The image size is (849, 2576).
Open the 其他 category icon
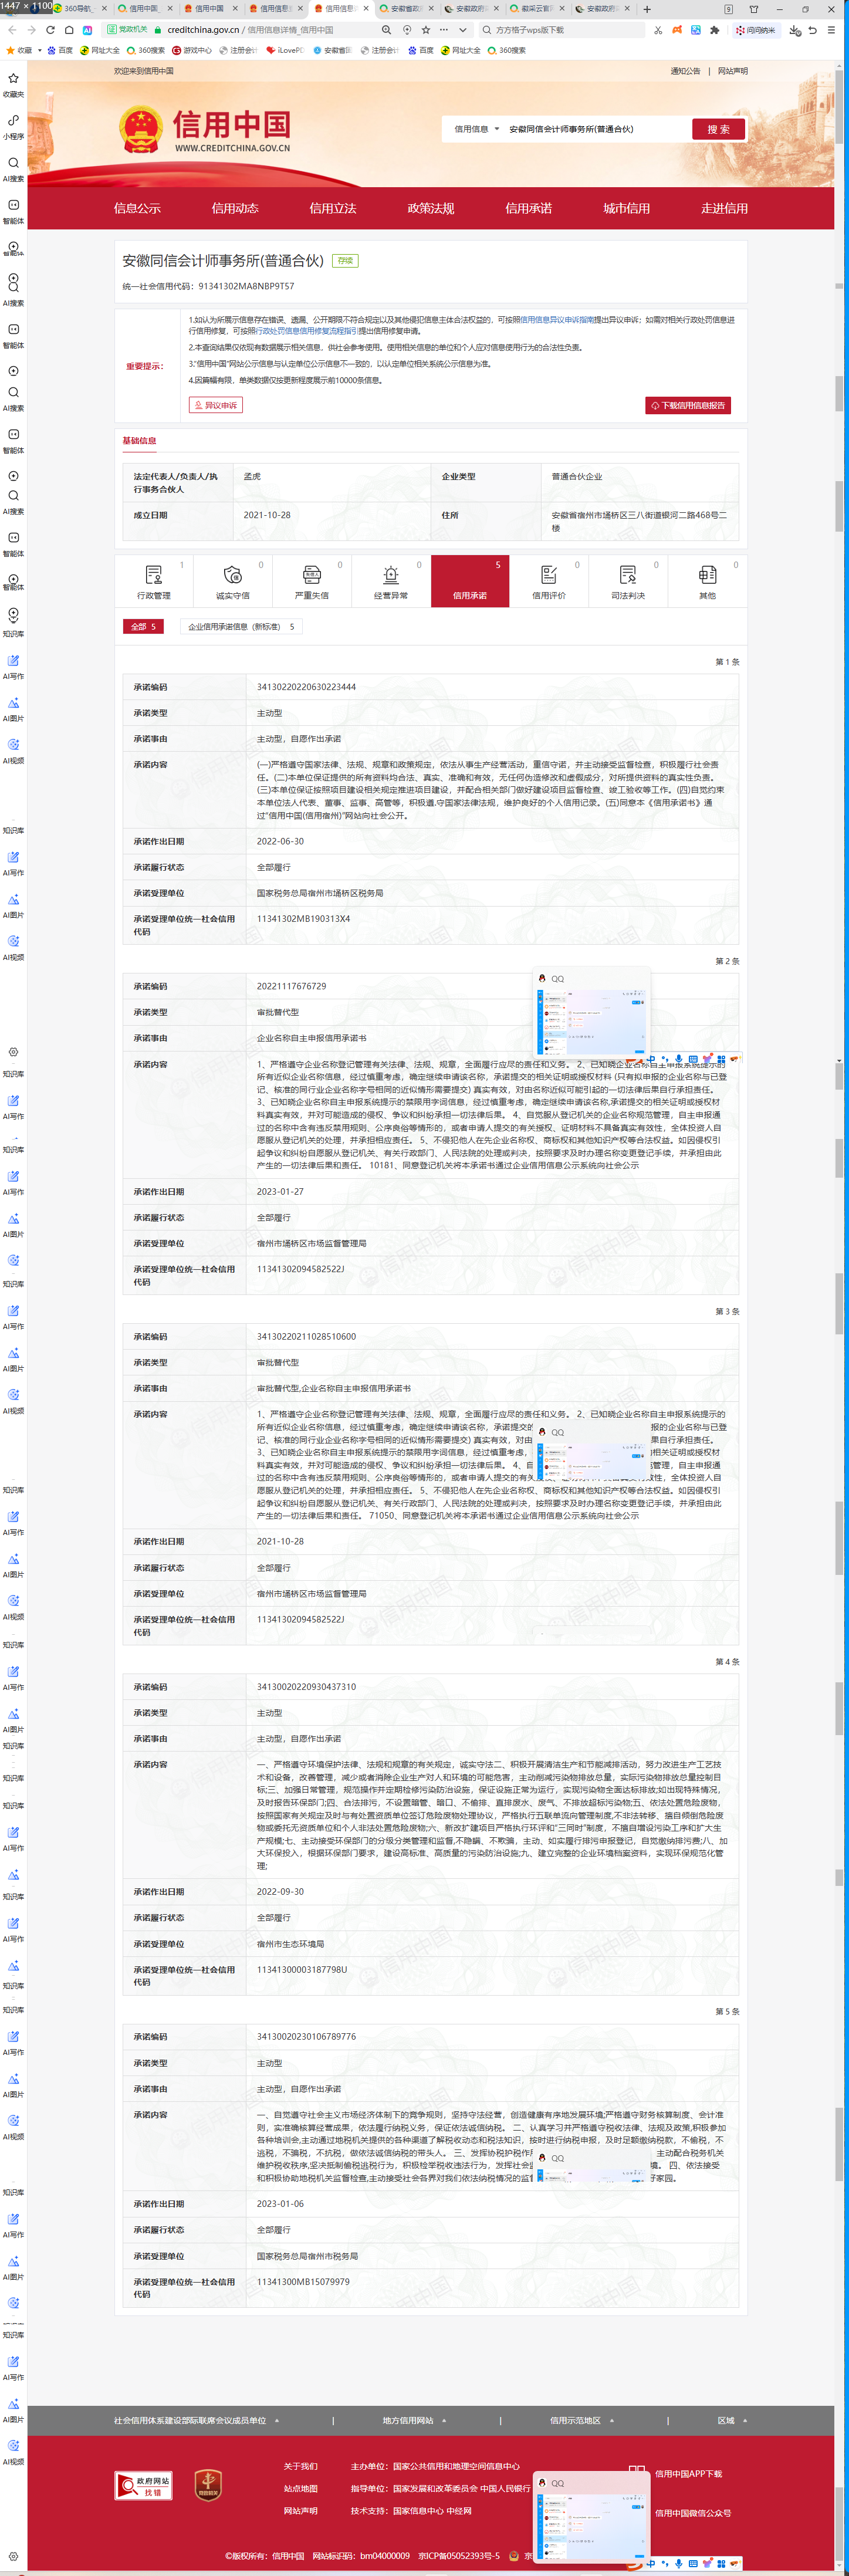pos(707,581)
